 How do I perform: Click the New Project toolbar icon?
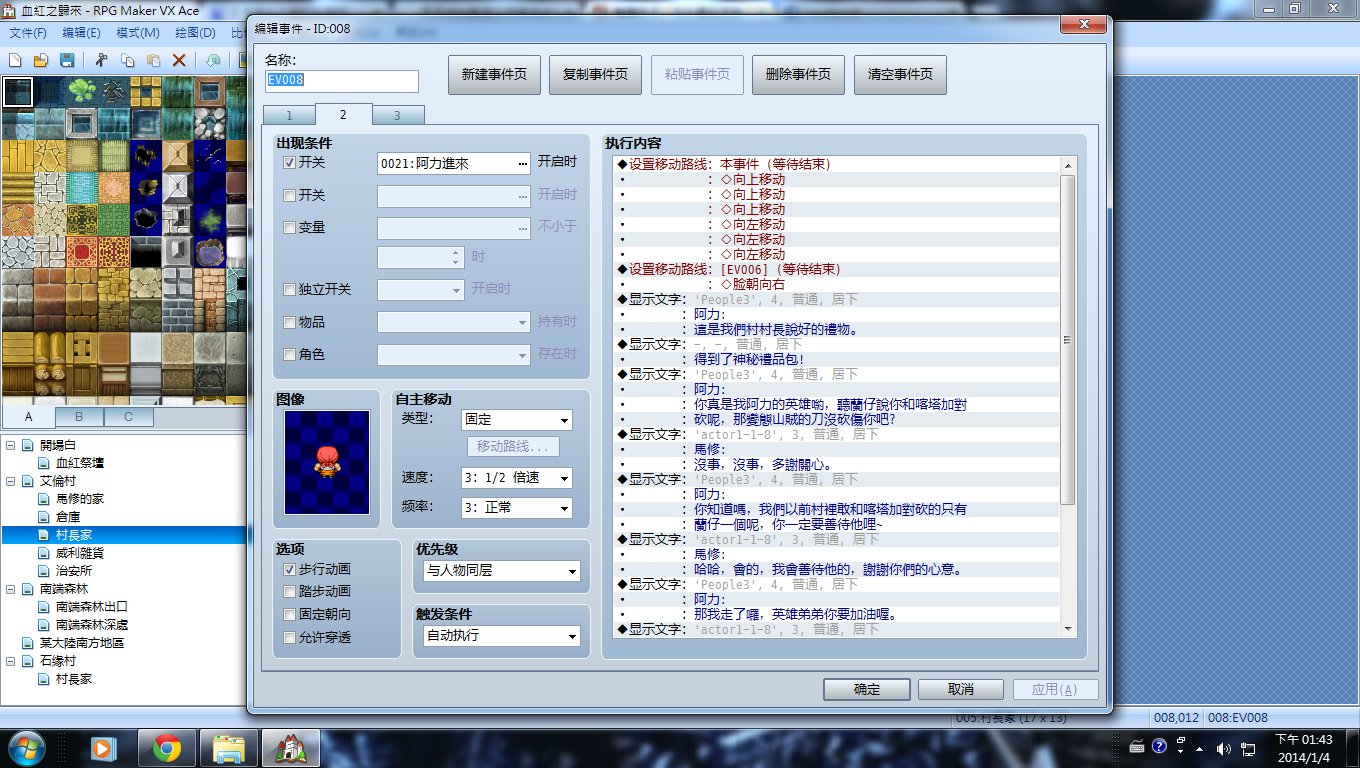tap(15, 60)
